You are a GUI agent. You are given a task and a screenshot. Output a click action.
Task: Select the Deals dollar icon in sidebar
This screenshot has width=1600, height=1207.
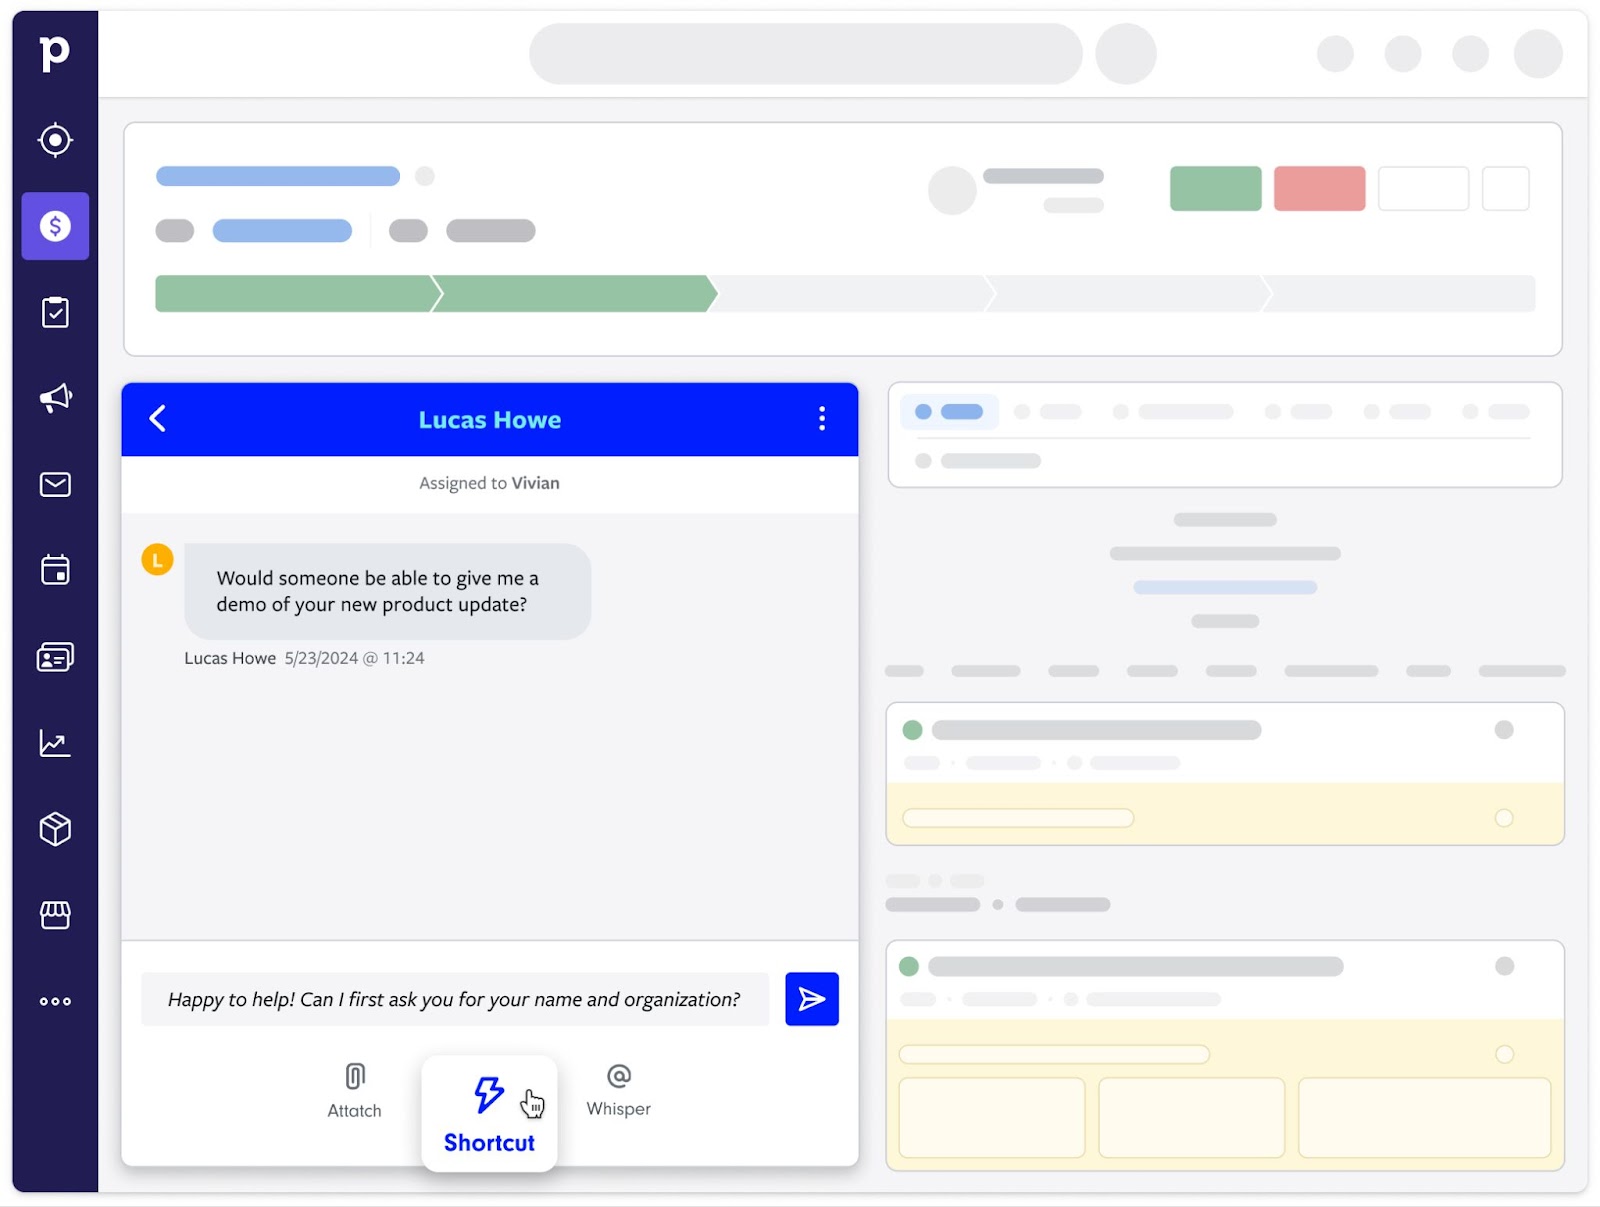tap(55, 226)
